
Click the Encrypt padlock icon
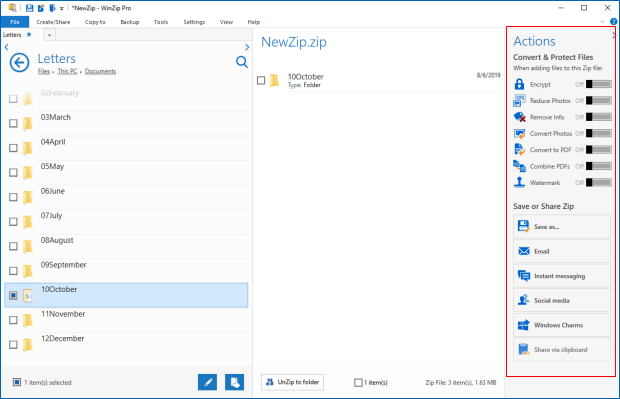tap(519, 84)
